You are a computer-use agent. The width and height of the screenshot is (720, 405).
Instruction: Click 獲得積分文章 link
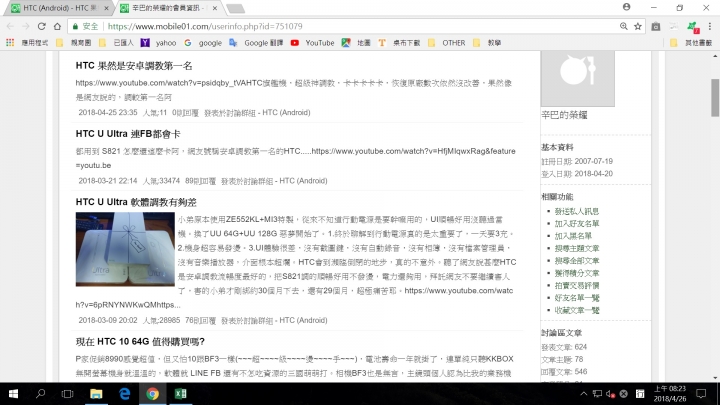pos(577,273)
